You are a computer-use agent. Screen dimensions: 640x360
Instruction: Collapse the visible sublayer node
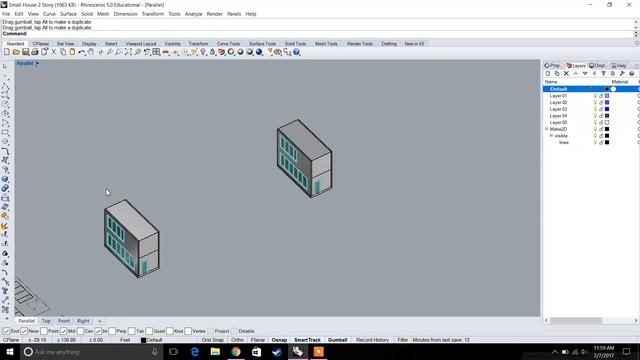tap(551, 136)
